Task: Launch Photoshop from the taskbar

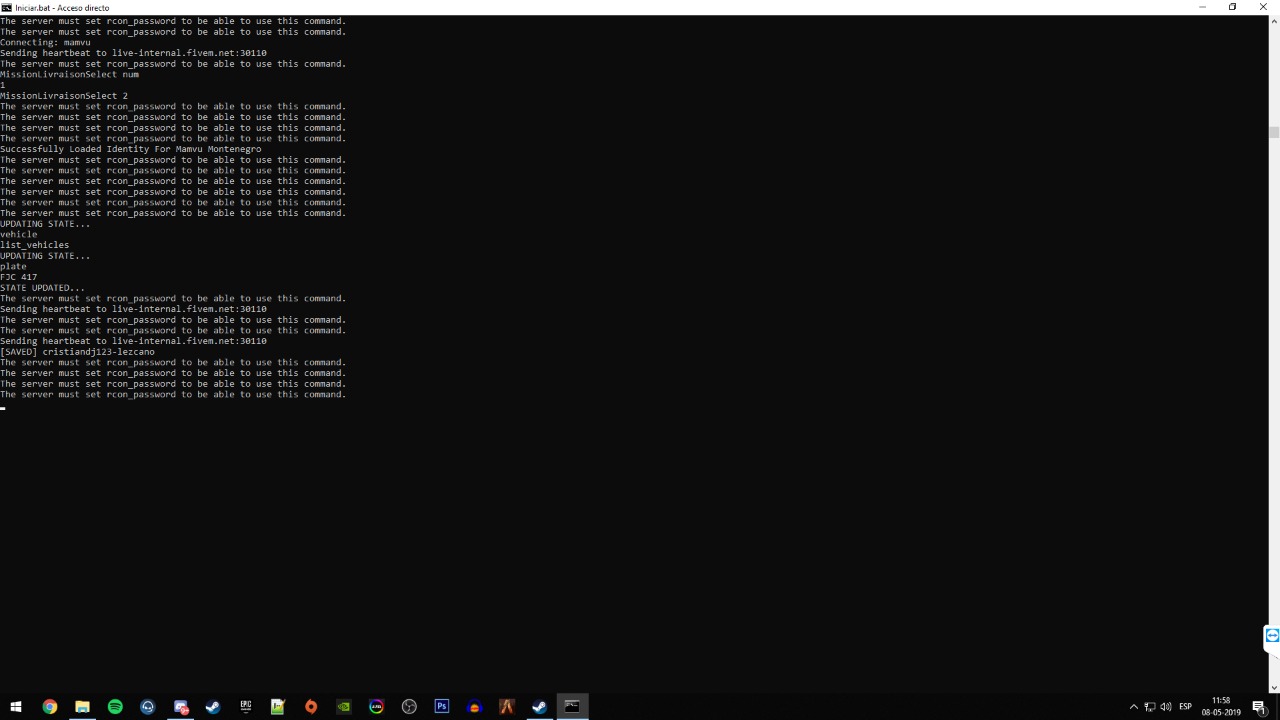Action: coord(441,707)
